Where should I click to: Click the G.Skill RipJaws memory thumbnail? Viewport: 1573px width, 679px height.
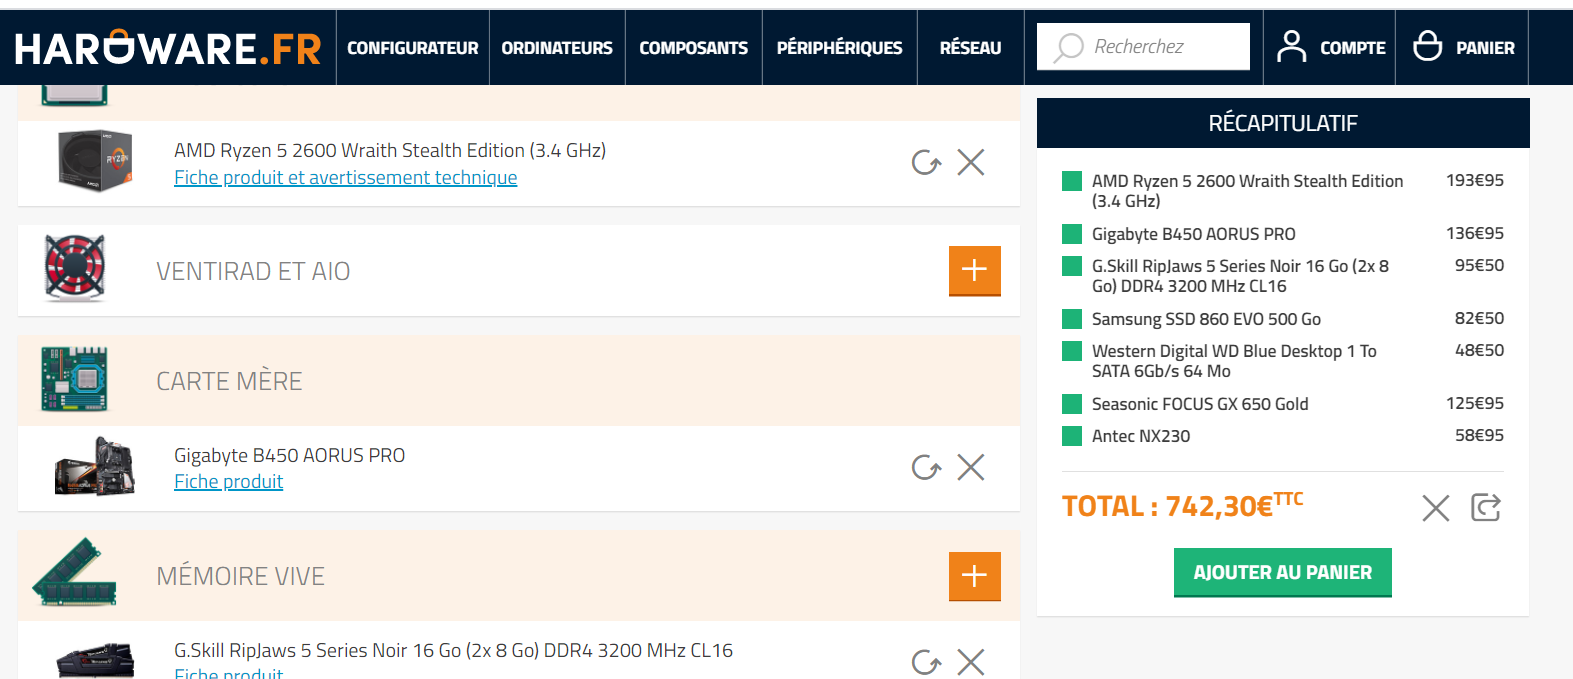tap(95, 660)
